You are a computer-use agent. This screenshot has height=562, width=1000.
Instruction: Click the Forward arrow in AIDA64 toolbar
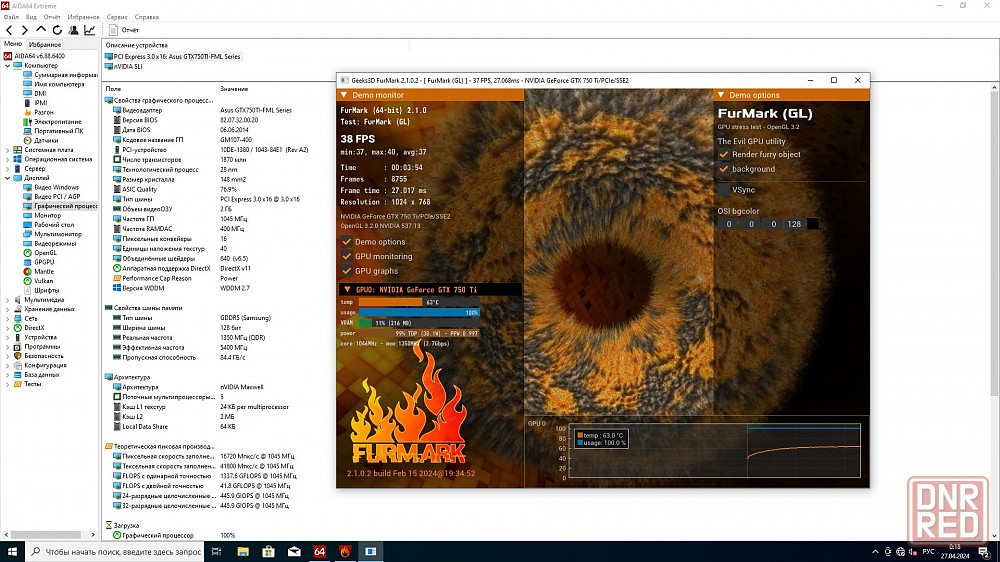25,30
